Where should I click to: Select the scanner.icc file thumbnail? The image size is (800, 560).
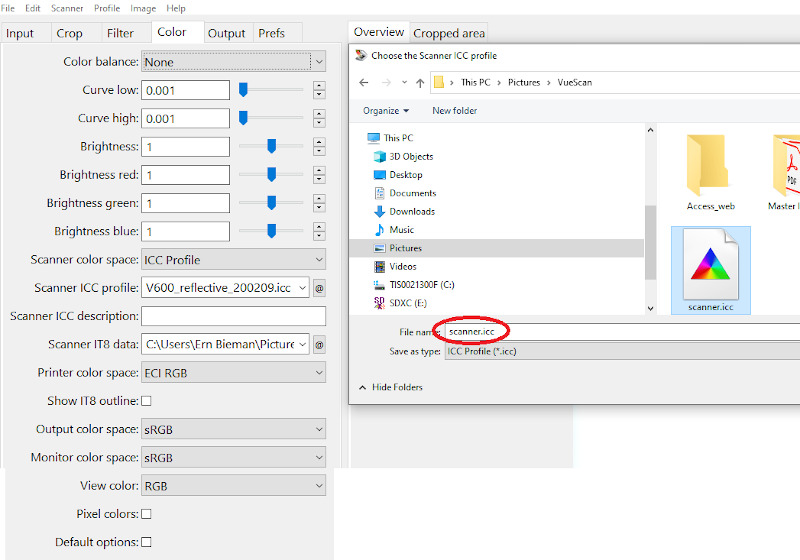711,268
